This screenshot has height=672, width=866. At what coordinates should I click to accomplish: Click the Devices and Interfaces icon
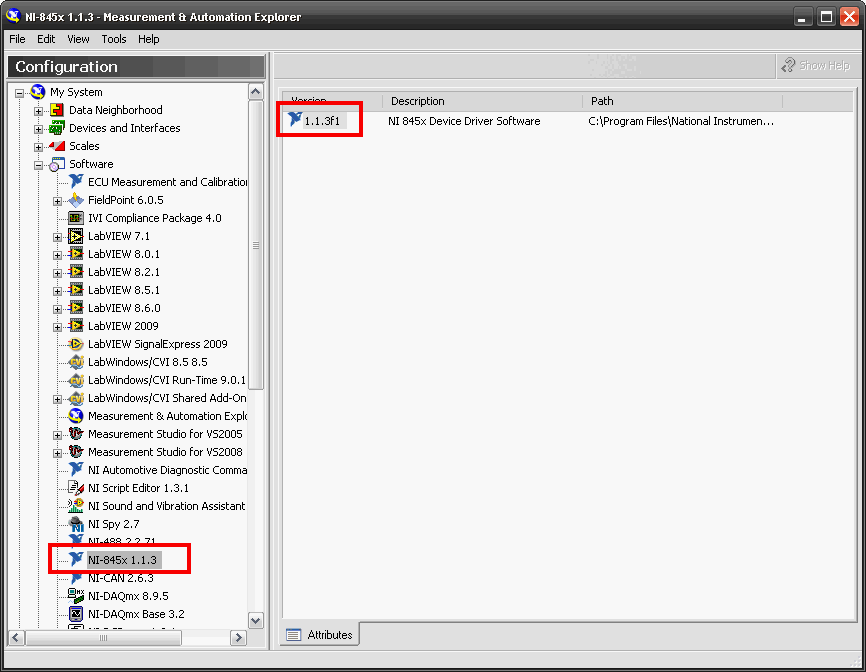[x=57, y=128]
